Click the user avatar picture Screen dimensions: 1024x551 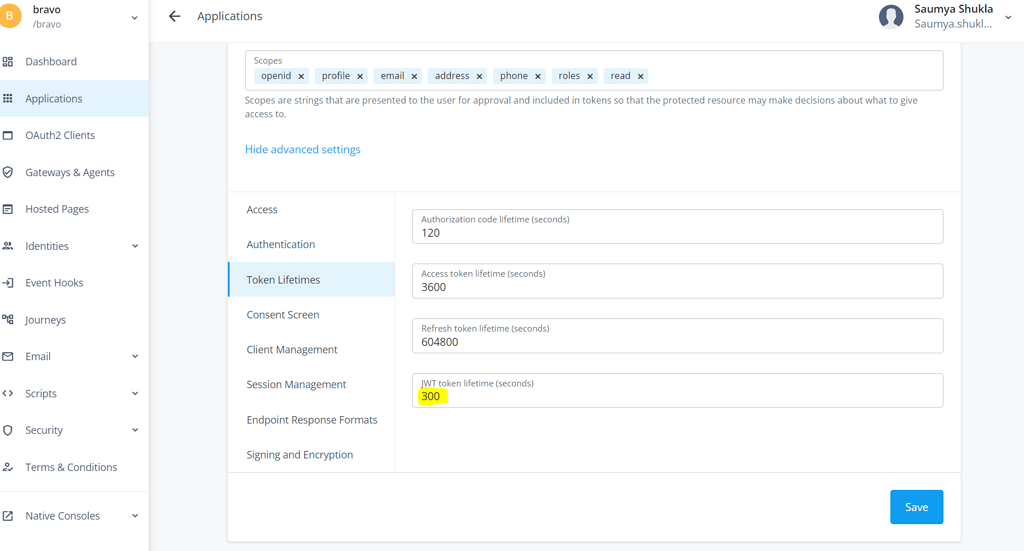coord(891,17)
